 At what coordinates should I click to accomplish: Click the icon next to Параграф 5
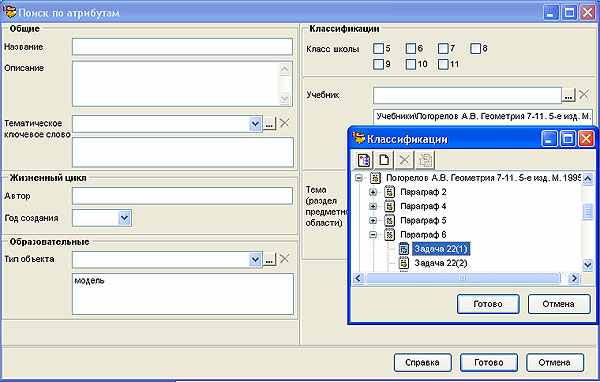pos(390,220)
